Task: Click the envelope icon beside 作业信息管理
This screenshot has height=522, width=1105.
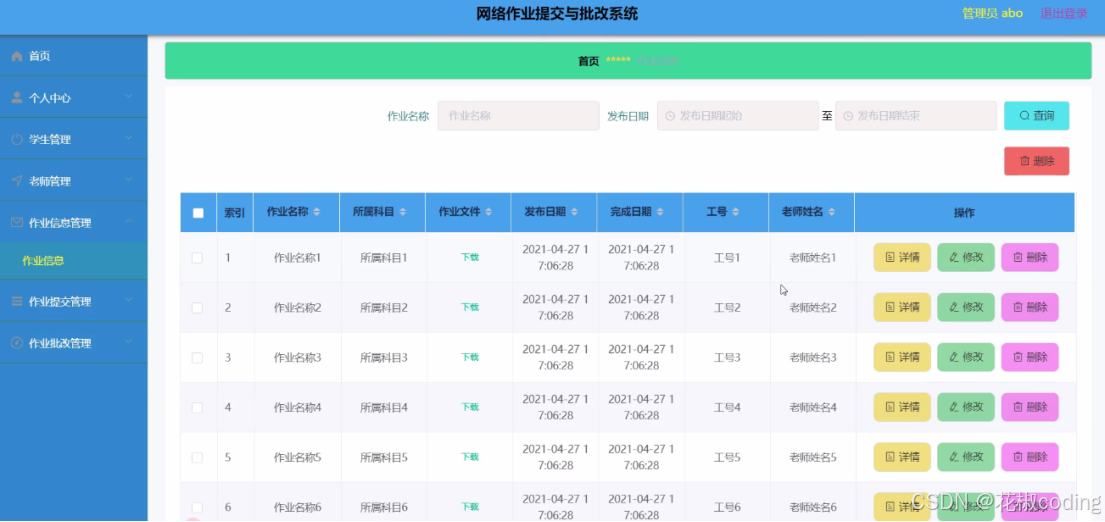Action: [x=17, y=223]
